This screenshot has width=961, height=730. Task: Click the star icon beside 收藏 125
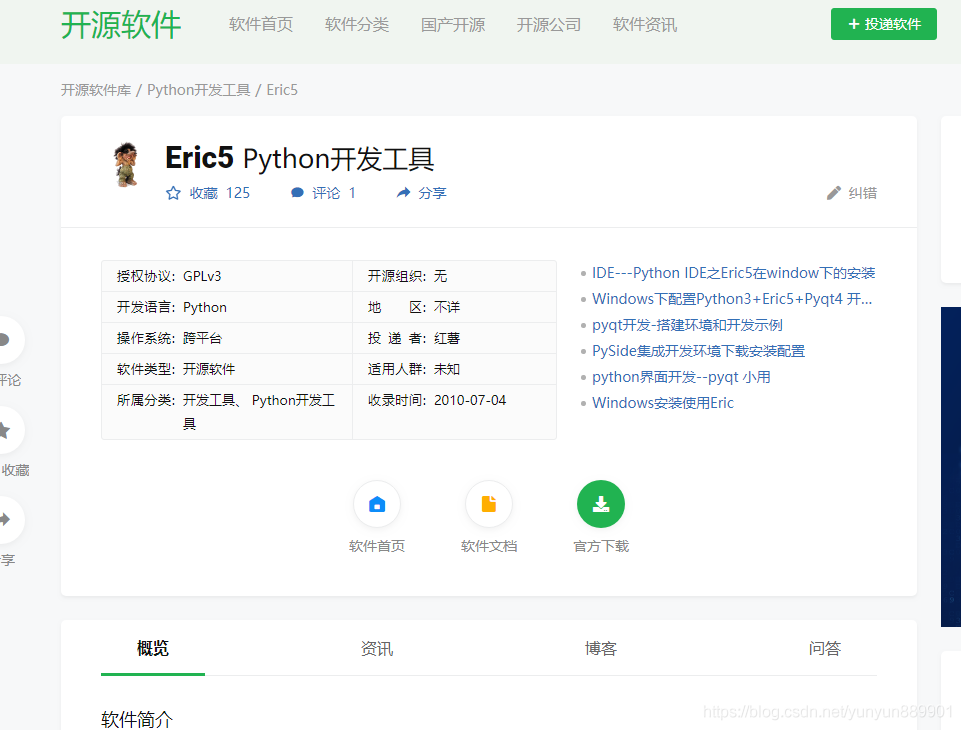[173, 193]
